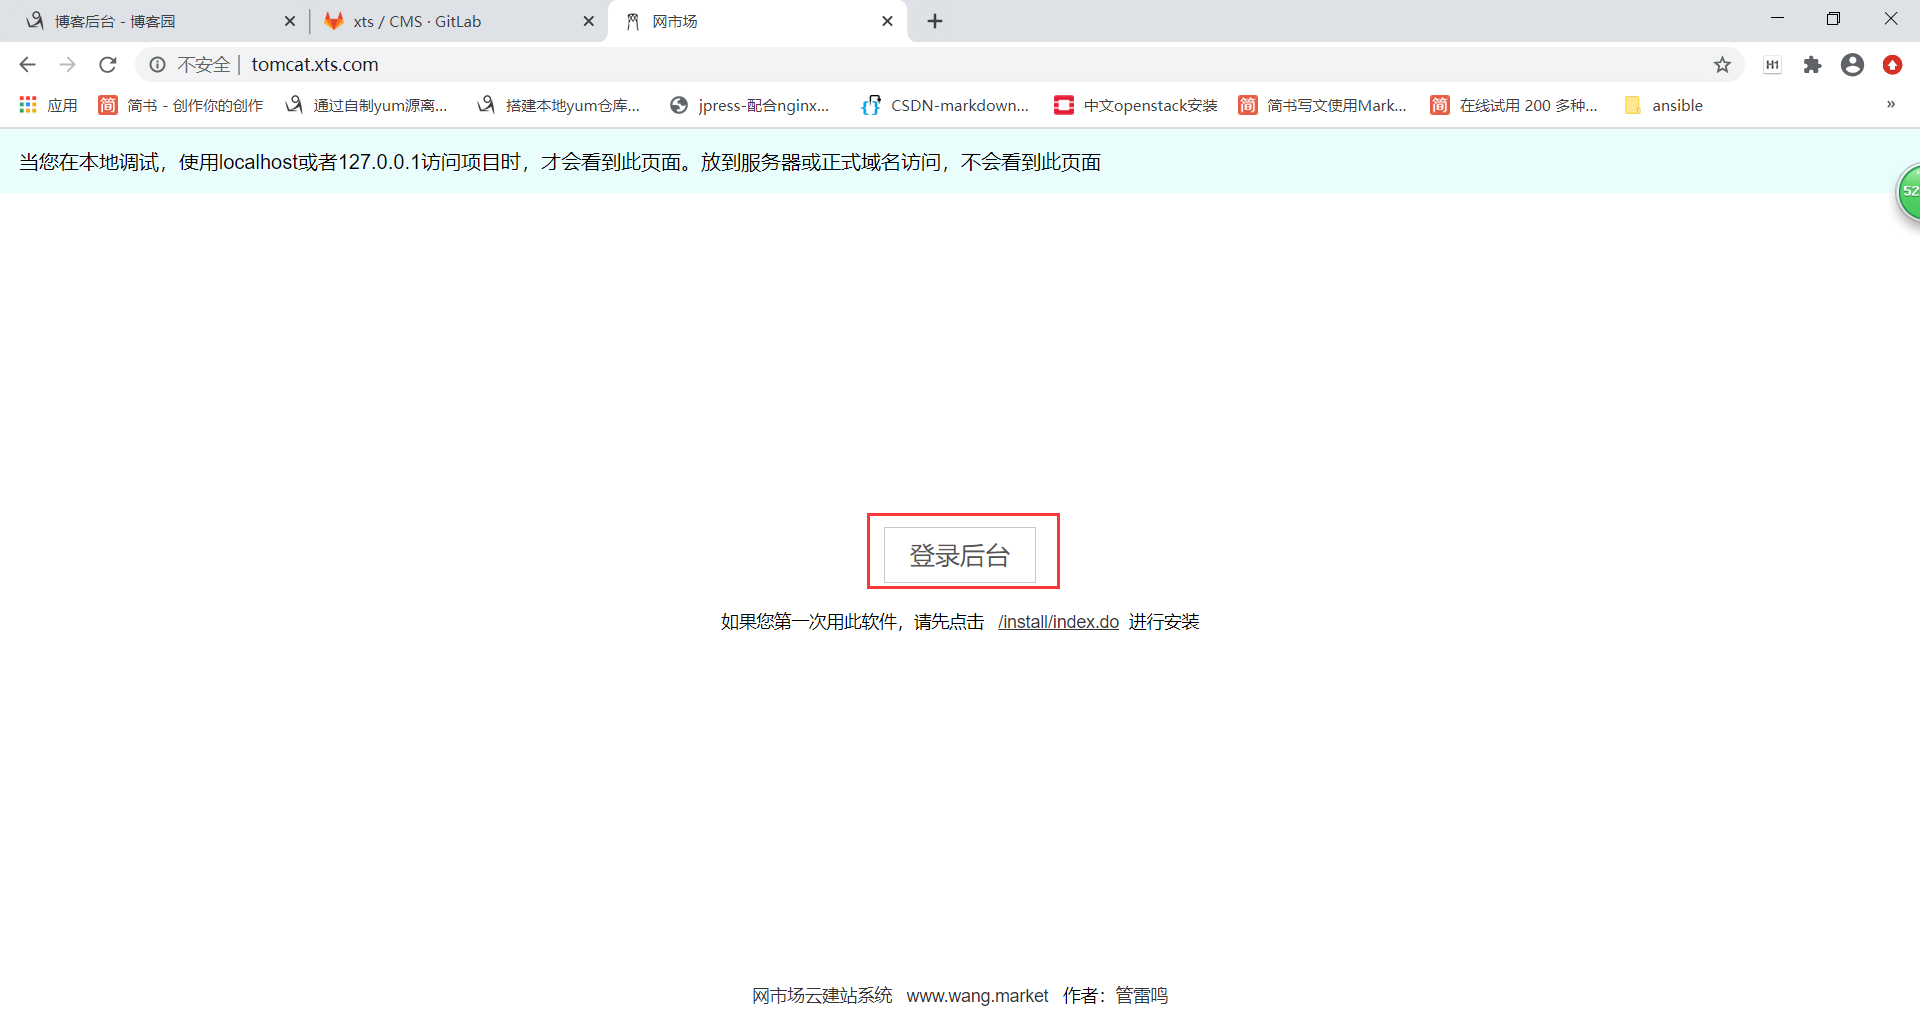Open the 在线试用 200 多种... bookmark
This screenshot has width=1920, height=1027.
pos(1514,105)
